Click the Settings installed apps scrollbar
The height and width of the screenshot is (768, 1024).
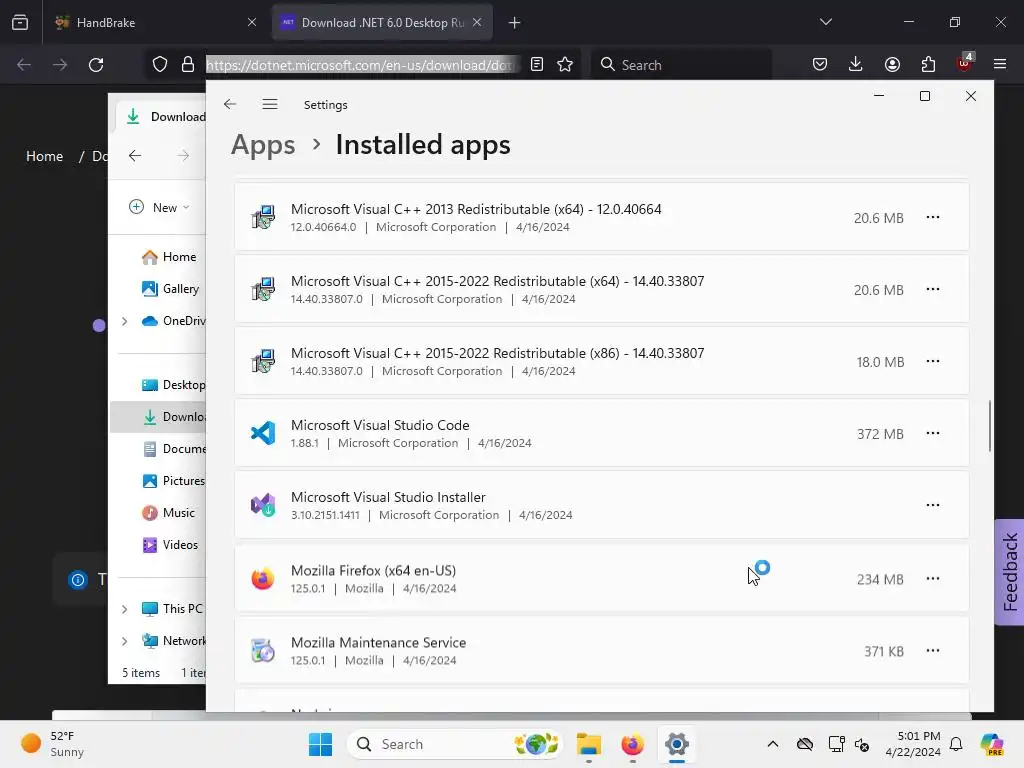pos(989,426)
